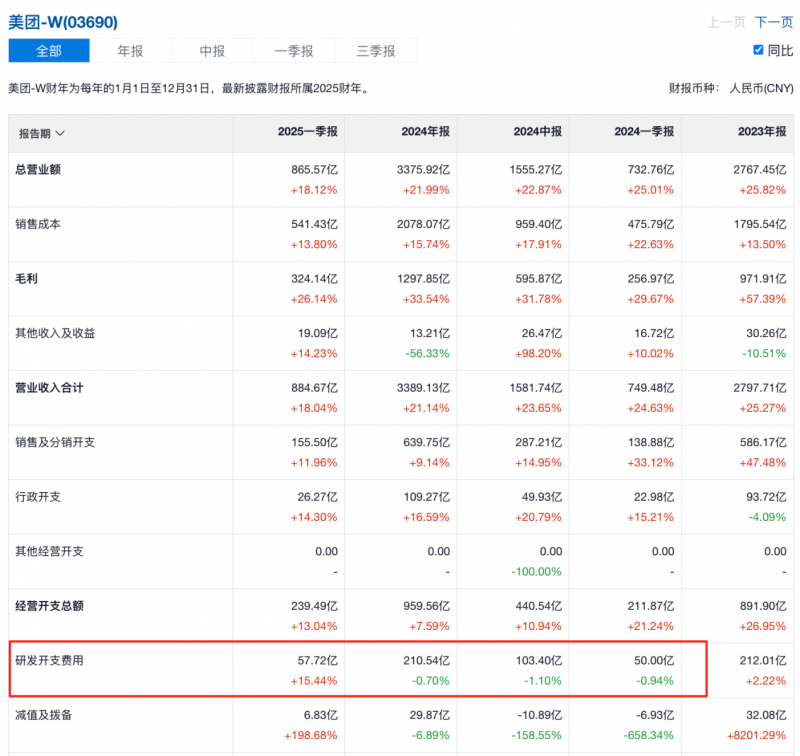Click the 103.40亿 R&D expense value
This screenshot has width=800, height=756.
click(539, 661)
